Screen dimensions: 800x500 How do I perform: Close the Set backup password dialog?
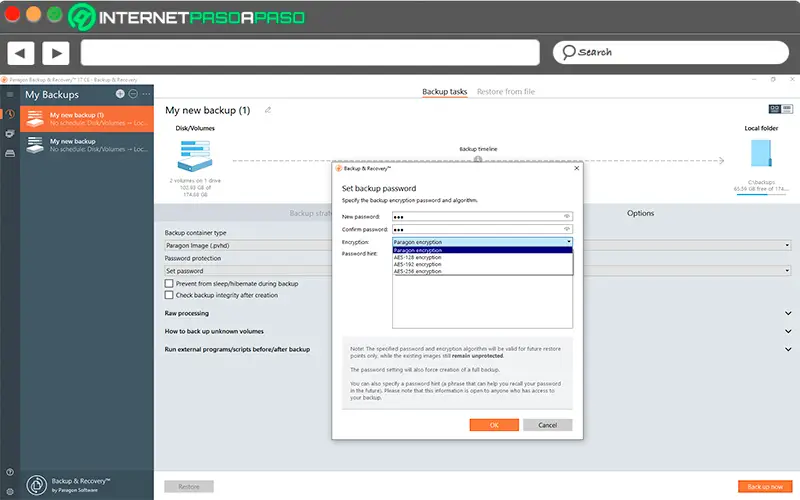coord(577,168)
